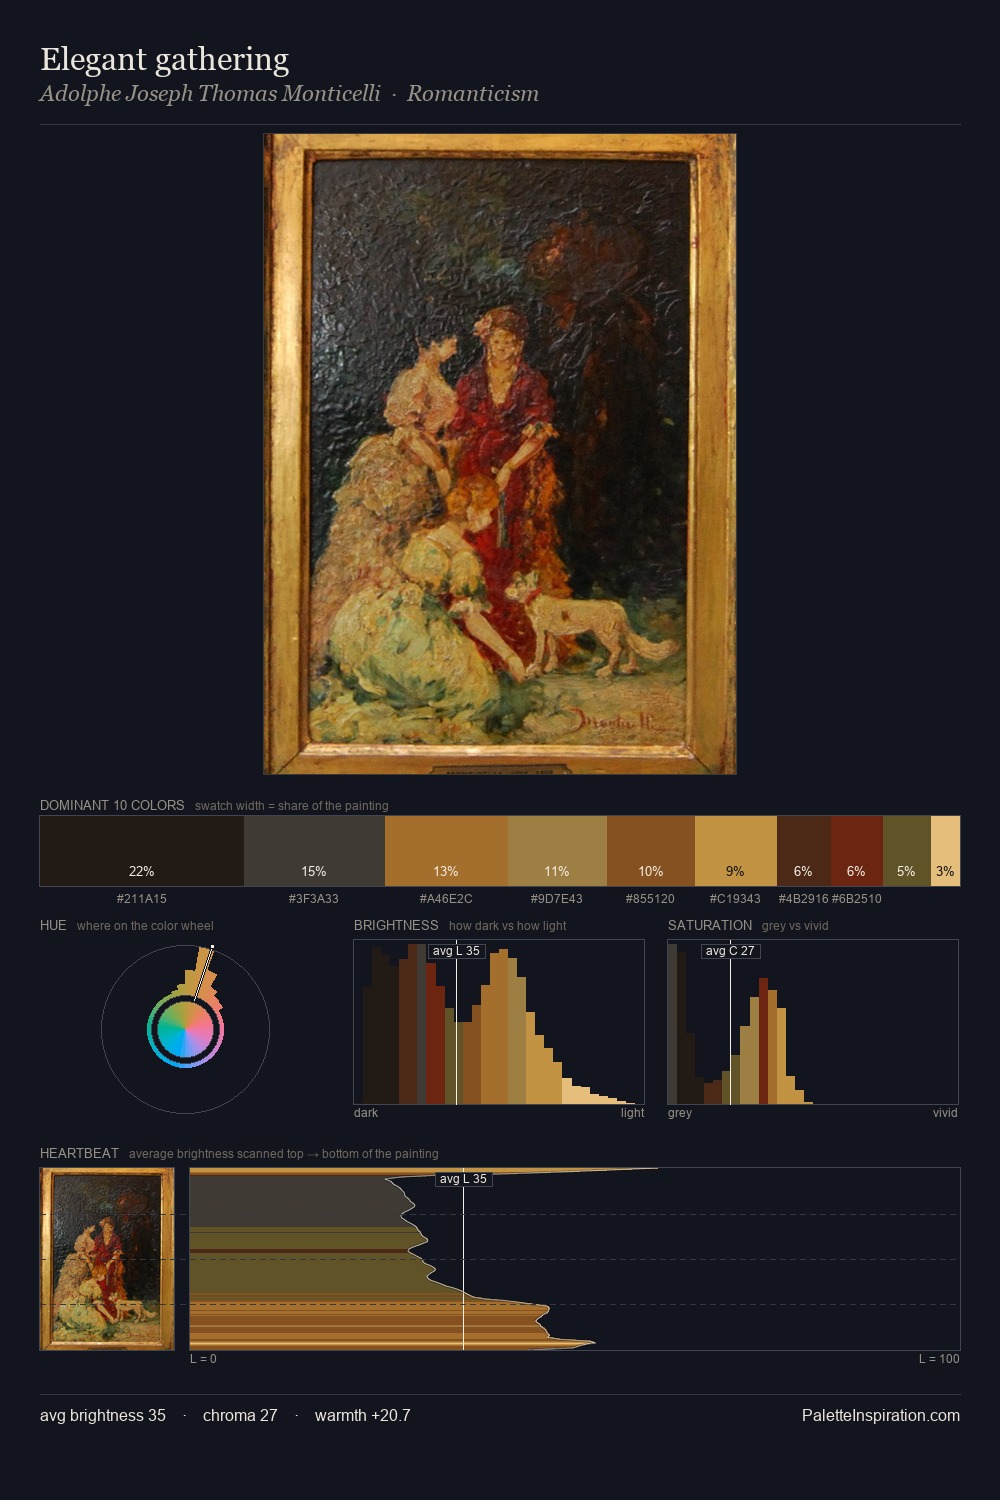The width and height of the screenshot is (1000, 1500).
Task: Click the hue color wheel chart
Action: pyautogui.click(x=185, y=1029)
